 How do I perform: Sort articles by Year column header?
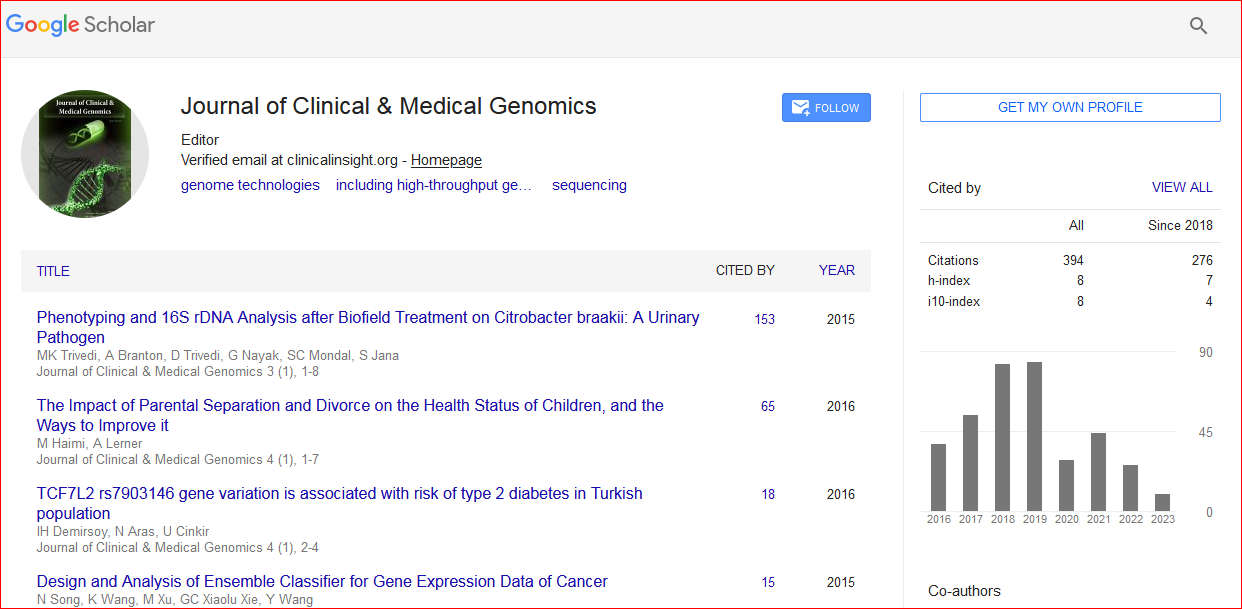836,270
